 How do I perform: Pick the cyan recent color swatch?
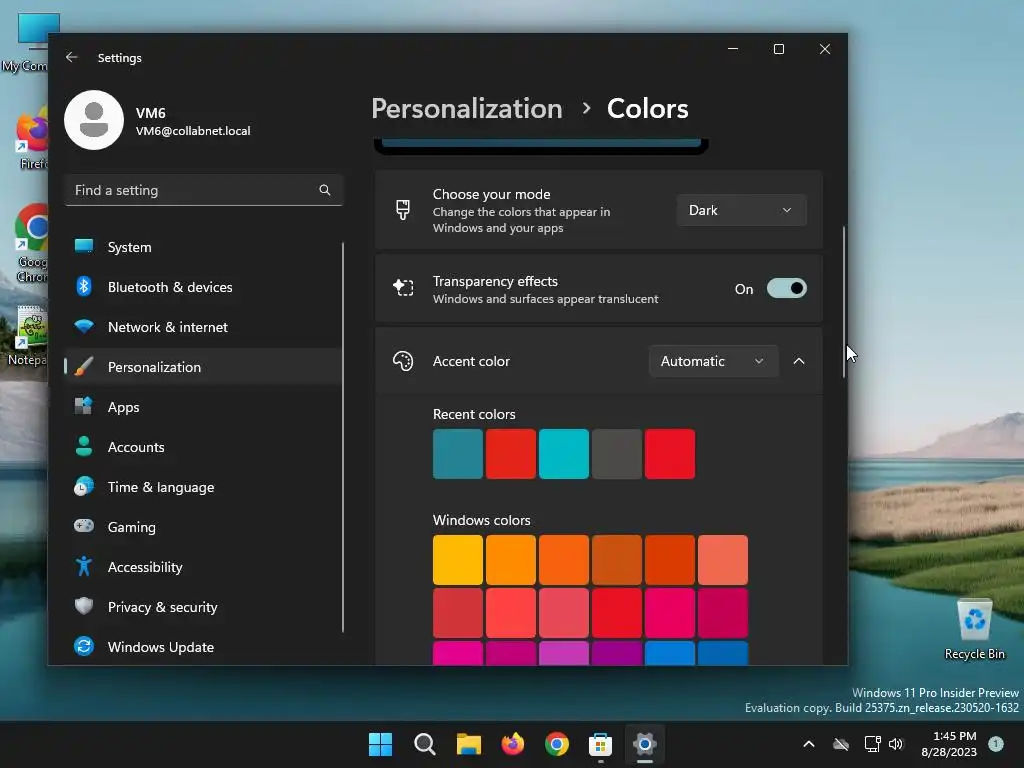tap(564, 454)
